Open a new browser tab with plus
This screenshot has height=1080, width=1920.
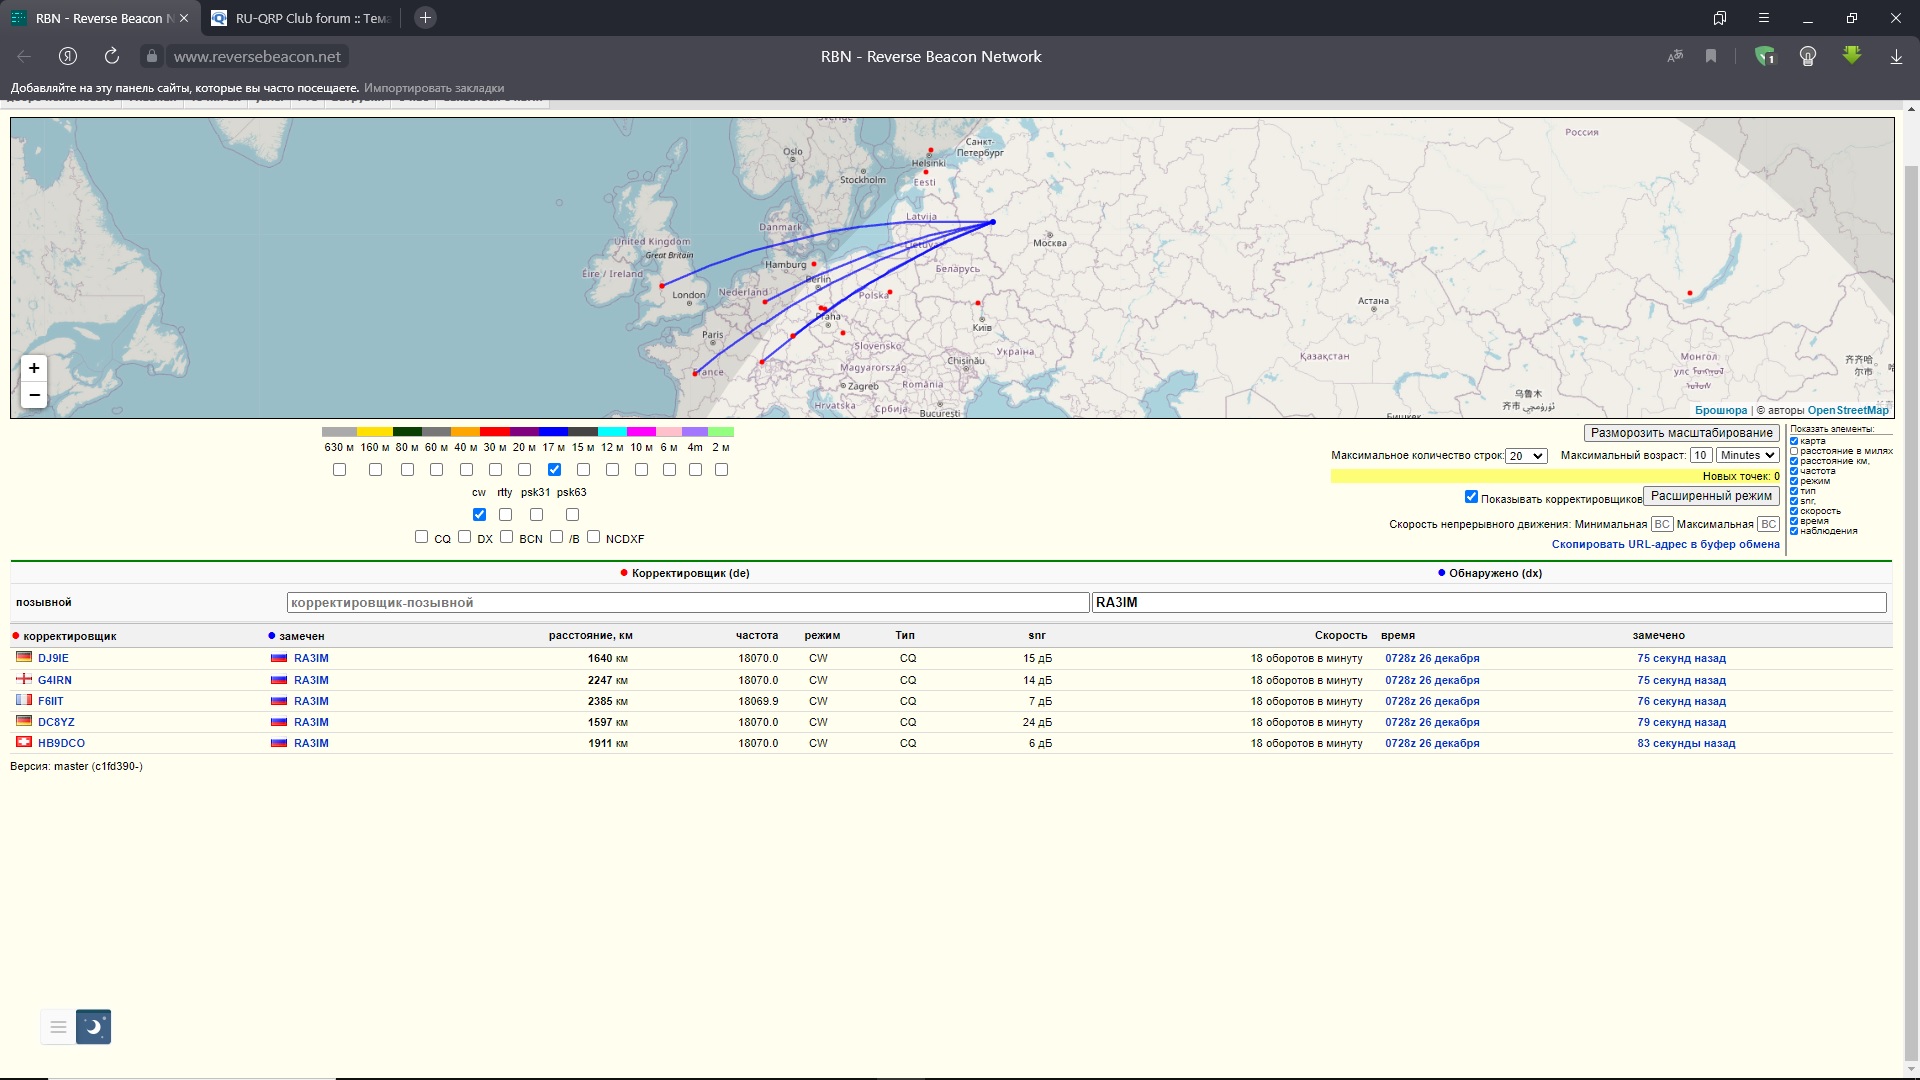click(425, 18)
